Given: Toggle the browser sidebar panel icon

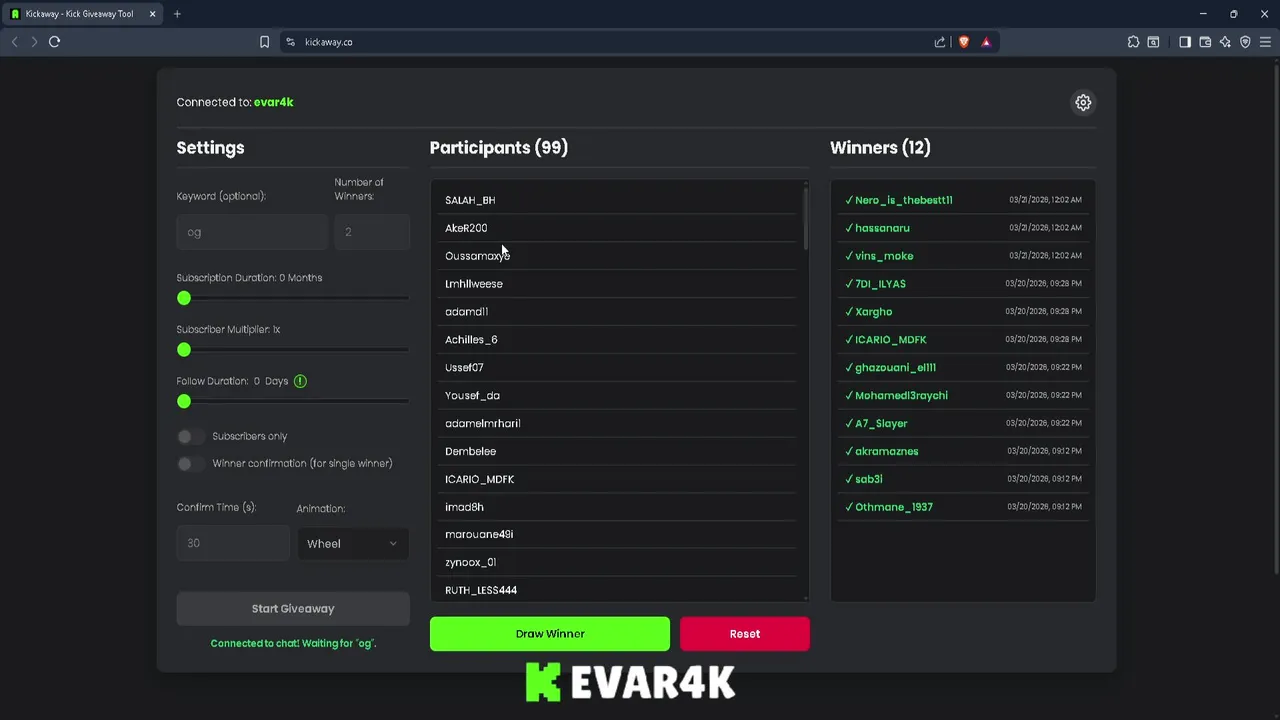Looking at the screenshot, I should click(1185, 42).
